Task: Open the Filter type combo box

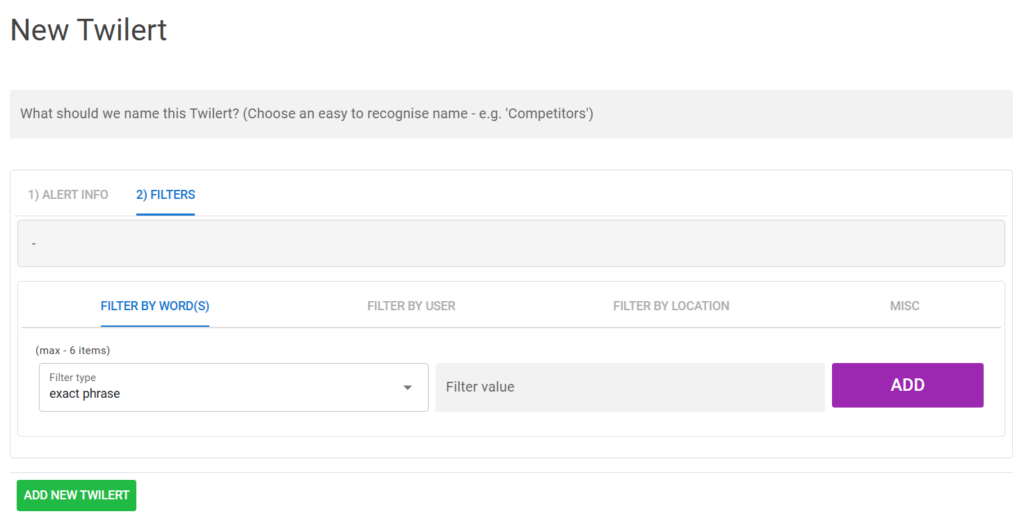Action: pos(233,387)
